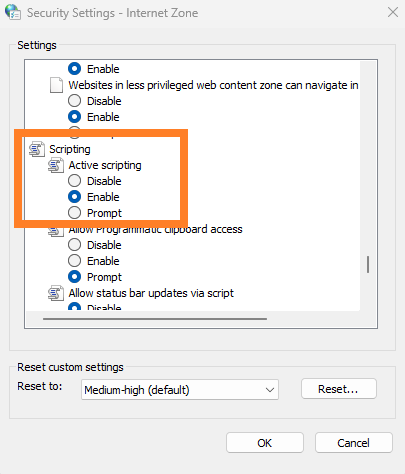Click the Reset... button

point(339,389)
